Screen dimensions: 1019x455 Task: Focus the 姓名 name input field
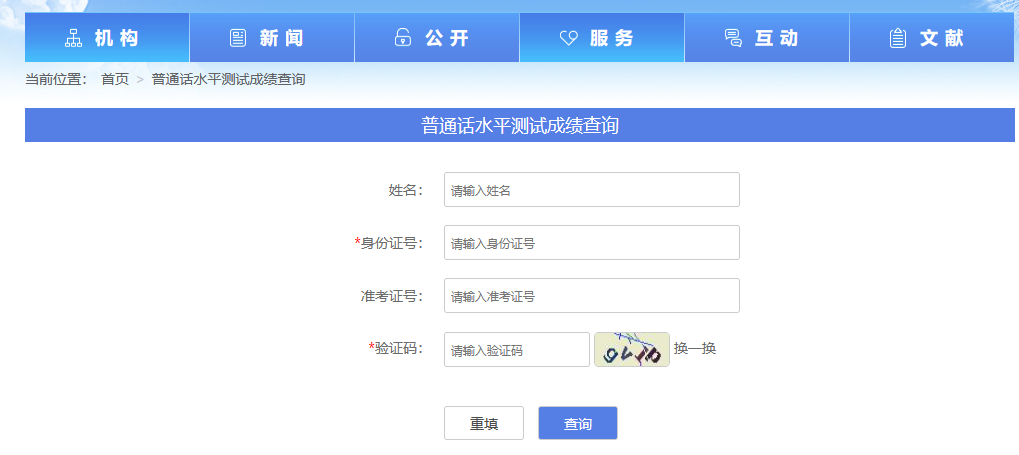(x=591, y=190)
